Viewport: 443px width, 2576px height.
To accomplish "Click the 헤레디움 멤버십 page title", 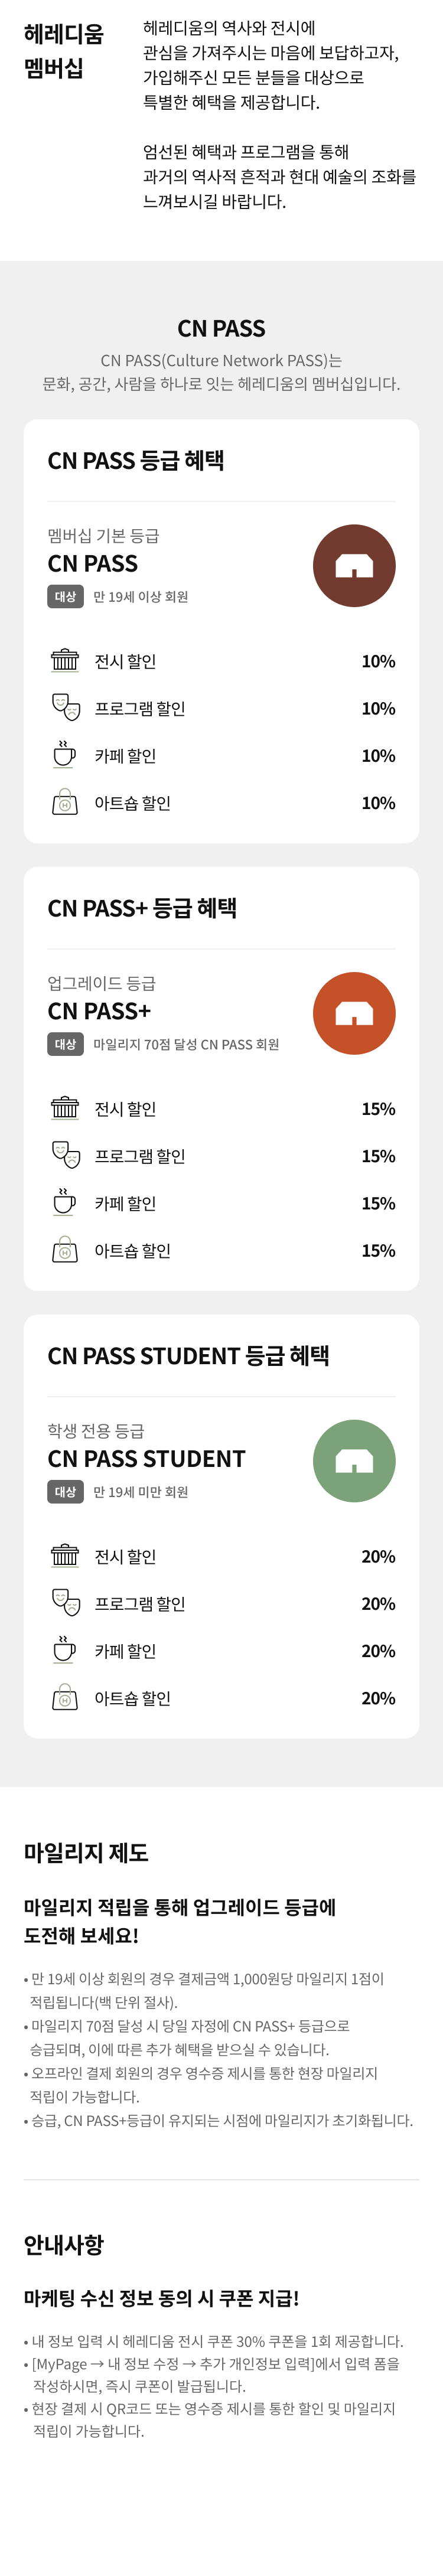I will pyautogui.click(x=64, y=51).
